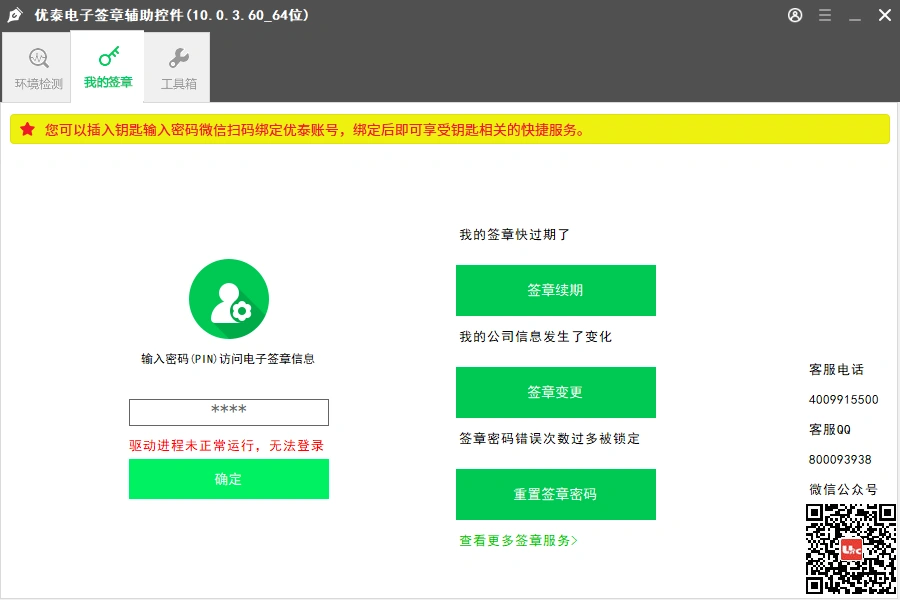Click the 签章续期 renewal button
The height and width of the screenshot is (600, 900).
pos(555,290)
